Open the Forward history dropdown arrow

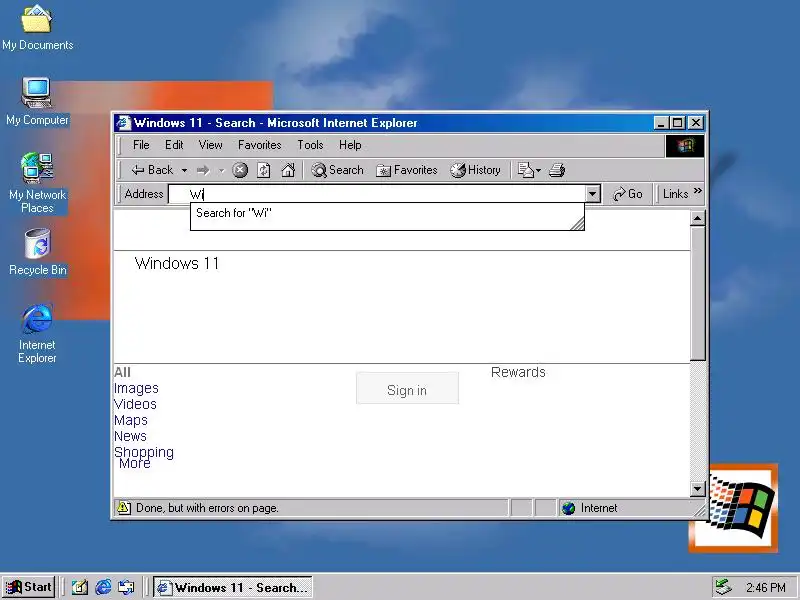click(x=221, y=170)
